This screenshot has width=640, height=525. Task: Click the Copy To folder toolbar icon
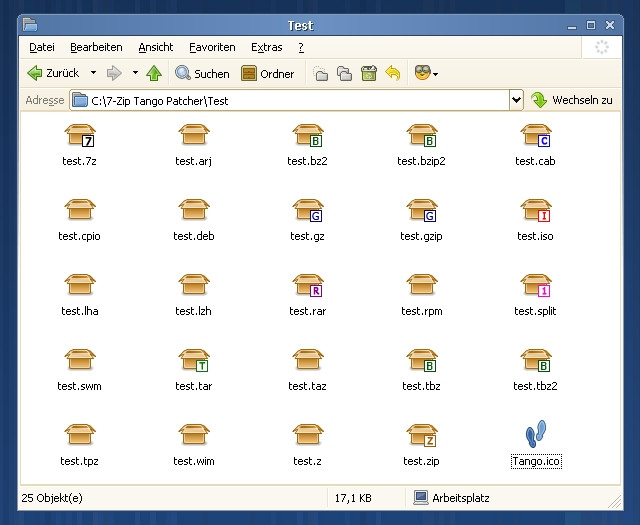344,73
